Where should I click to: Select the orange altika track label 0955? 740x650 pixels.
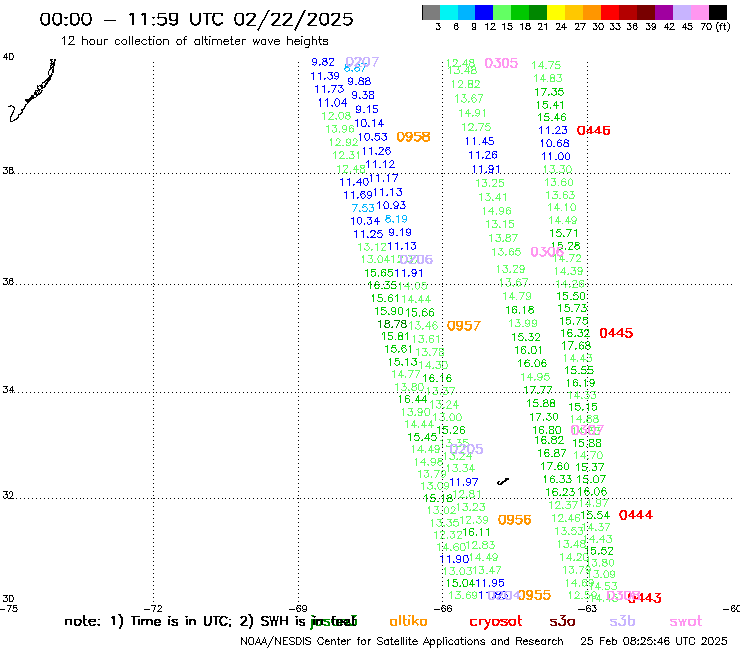[x=534, y=595]
